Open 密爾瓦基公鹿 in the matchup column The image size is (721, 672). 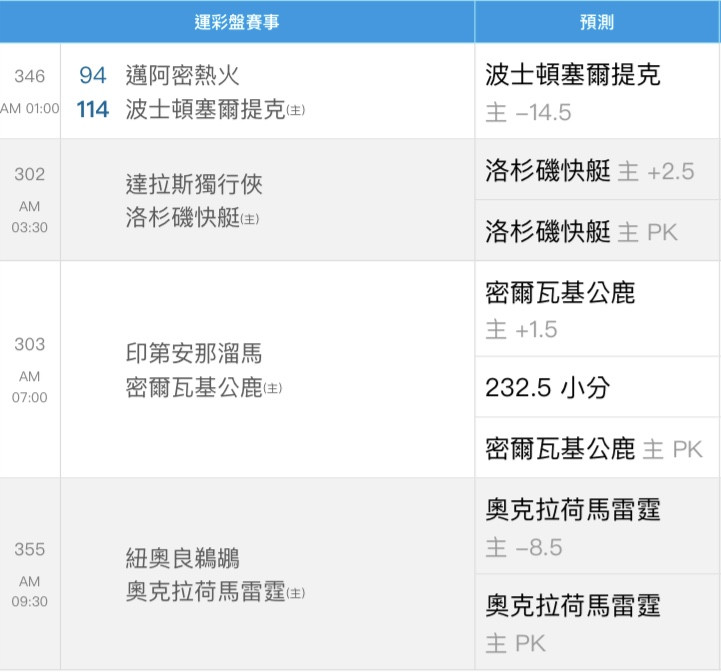pyautogui.click(x=194, y=387)
